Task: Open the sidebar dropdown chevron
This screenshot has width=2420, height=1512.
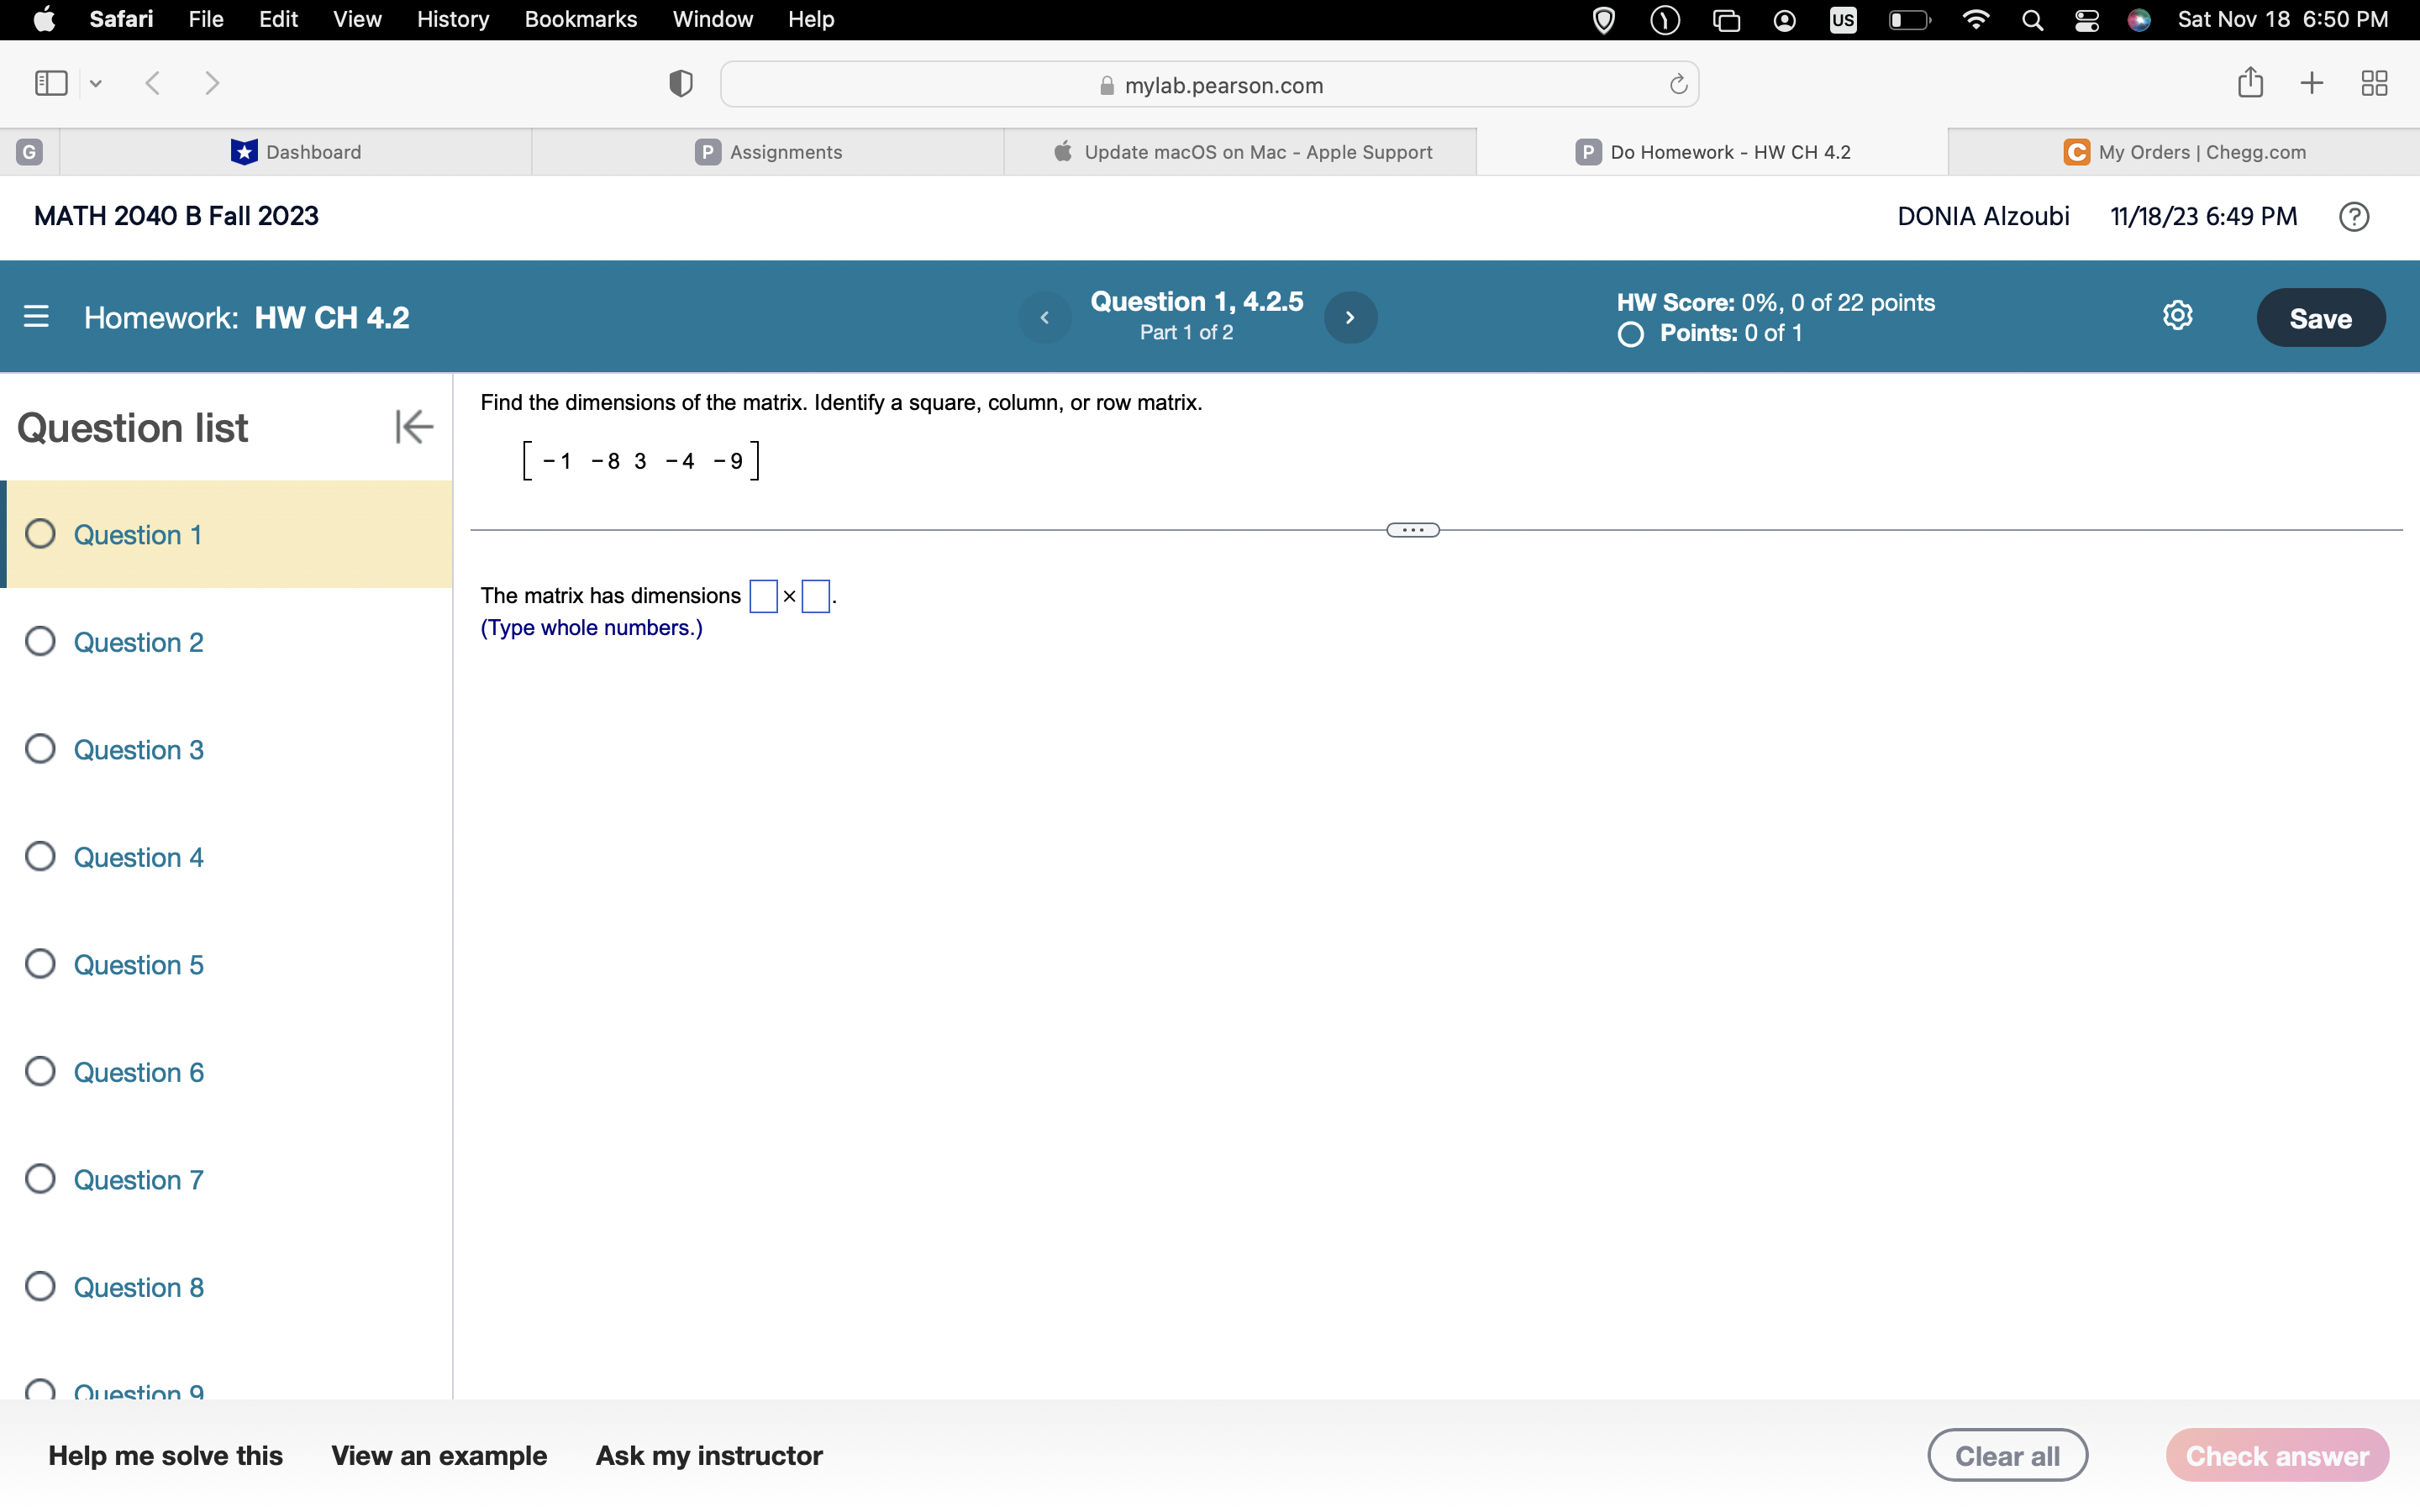Action: click(x=96, y=83)
